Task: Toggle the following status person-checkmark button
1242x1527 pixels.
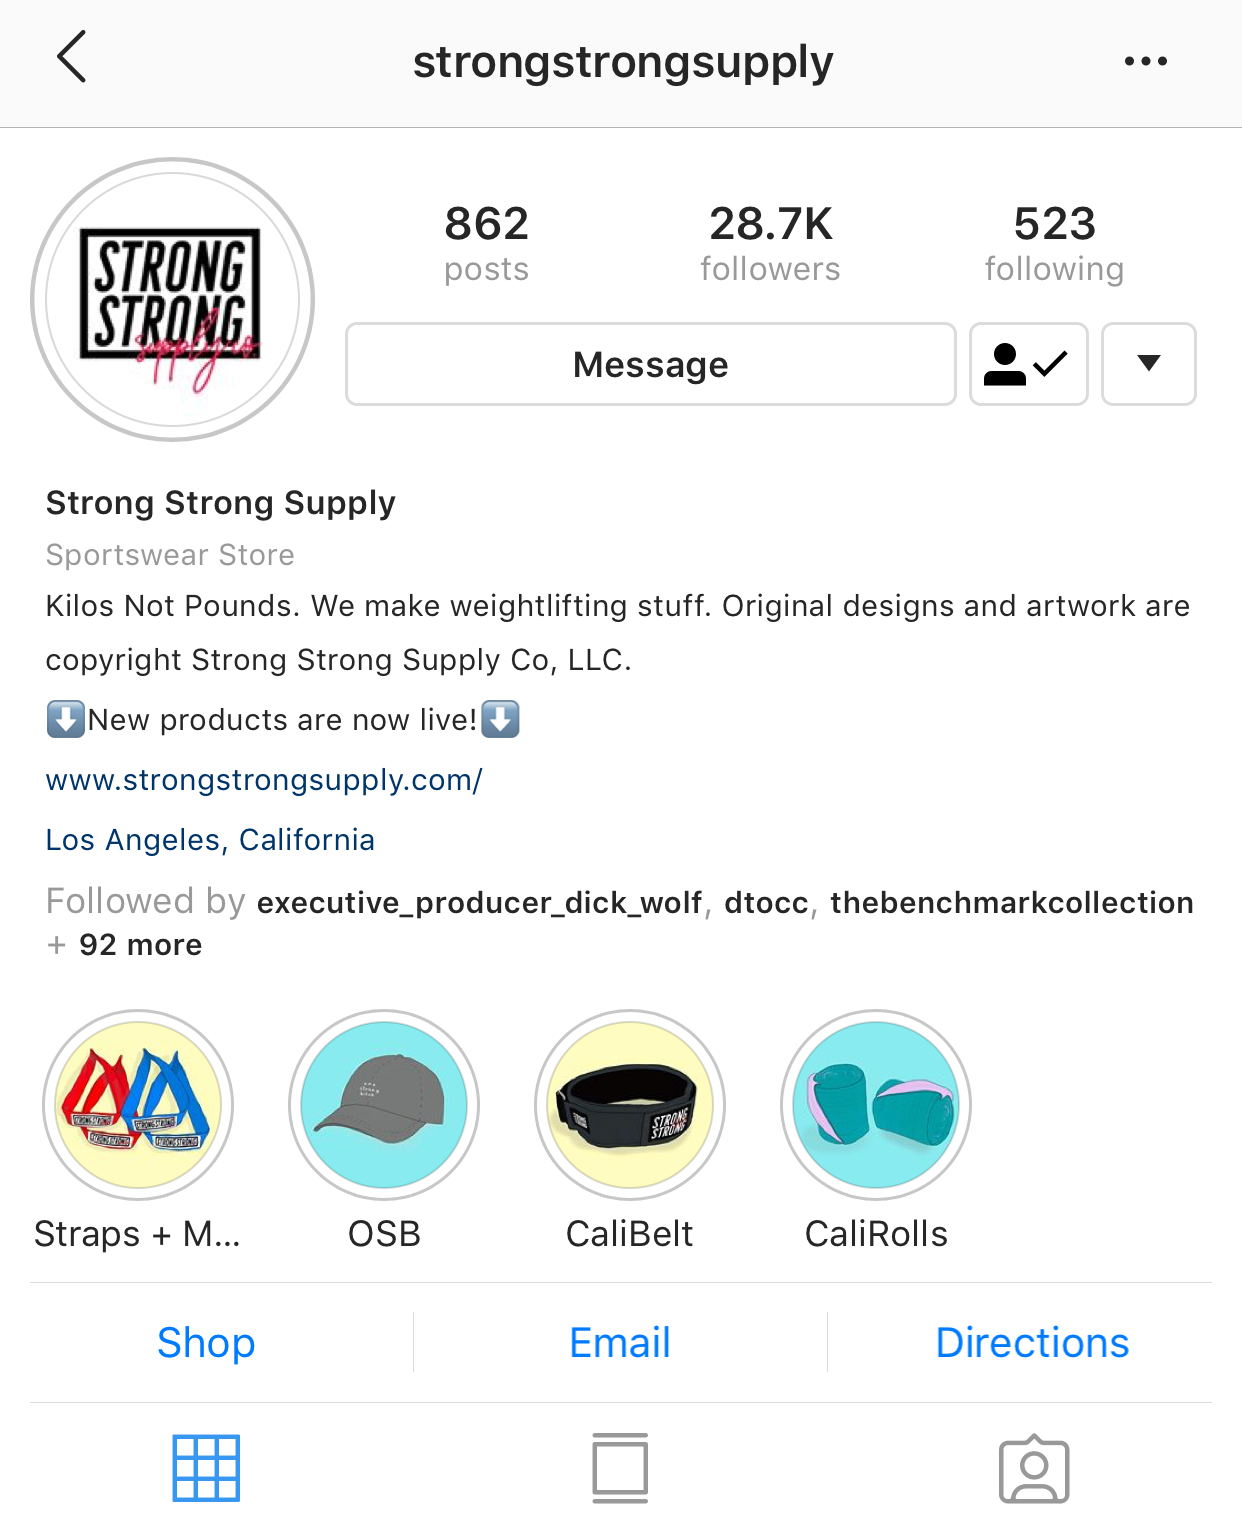Action: click(1028, 364)
